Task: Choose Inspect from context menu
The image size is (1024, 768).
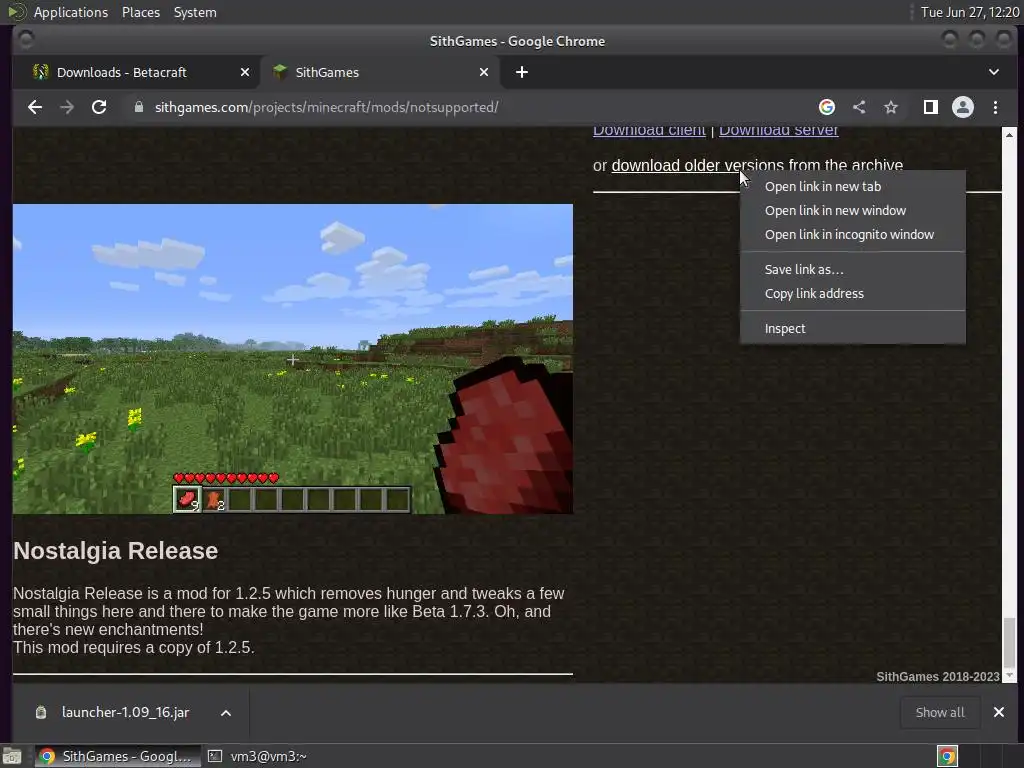Action: coord(852,328)
